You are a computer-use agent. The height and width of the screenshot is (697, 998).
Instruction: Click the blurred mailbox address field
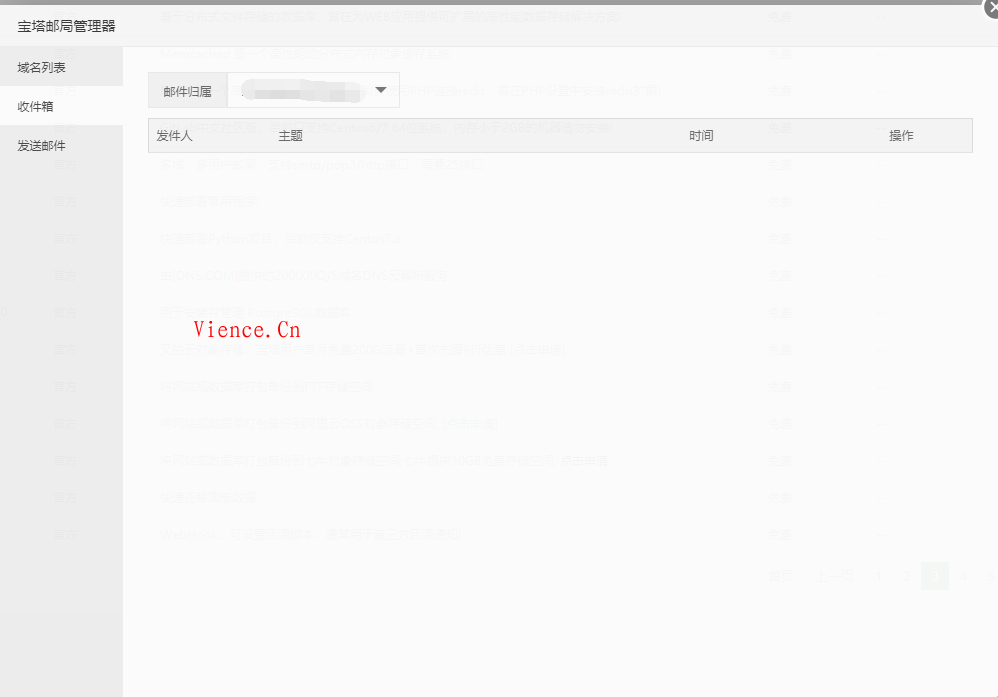[300, 91]
